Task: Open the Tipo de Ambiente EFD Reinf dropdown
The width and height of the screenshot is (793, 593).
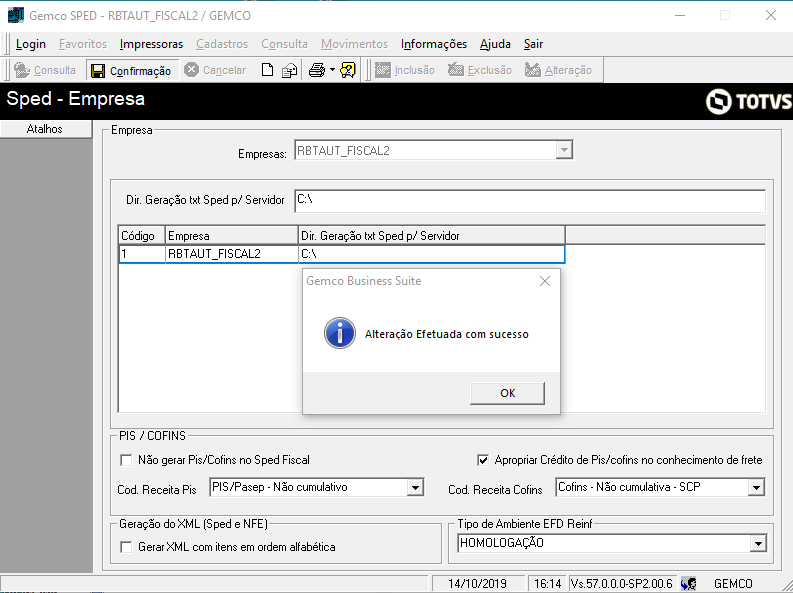Action: [758, 544]
